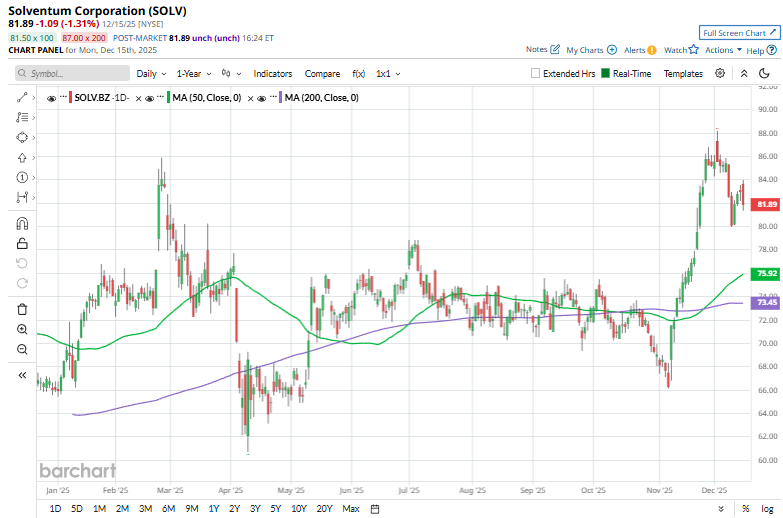Viewport: 783px width, 518px height.
Task: Toggle visibility of SOLV.BZ series
Action: [51, 98]
